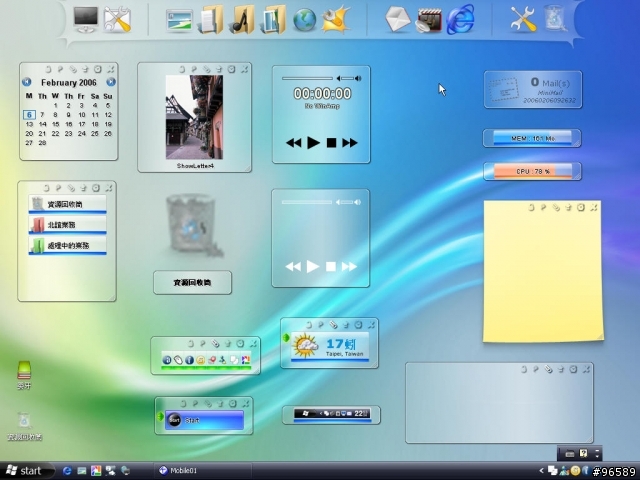The height and width of the screenshot is (480, 640).
Task: Open first folder item with recycle bin icon
Action: pyautogui.click(x=67, y=204)
